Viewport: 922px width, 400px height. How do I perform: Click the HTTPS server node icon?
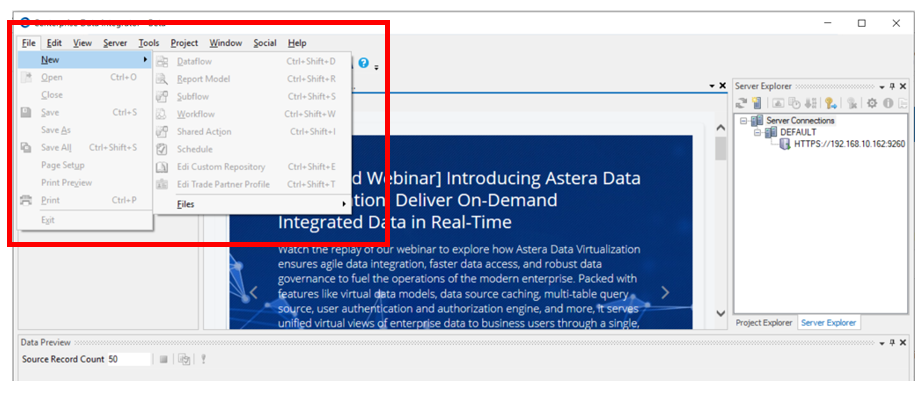pos(785,145)
